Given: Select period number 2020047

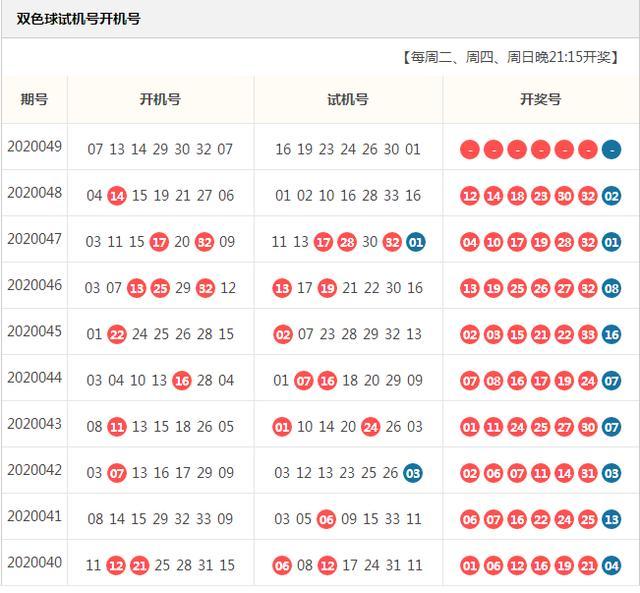Looking at the screenshot, I should (34, 239).
